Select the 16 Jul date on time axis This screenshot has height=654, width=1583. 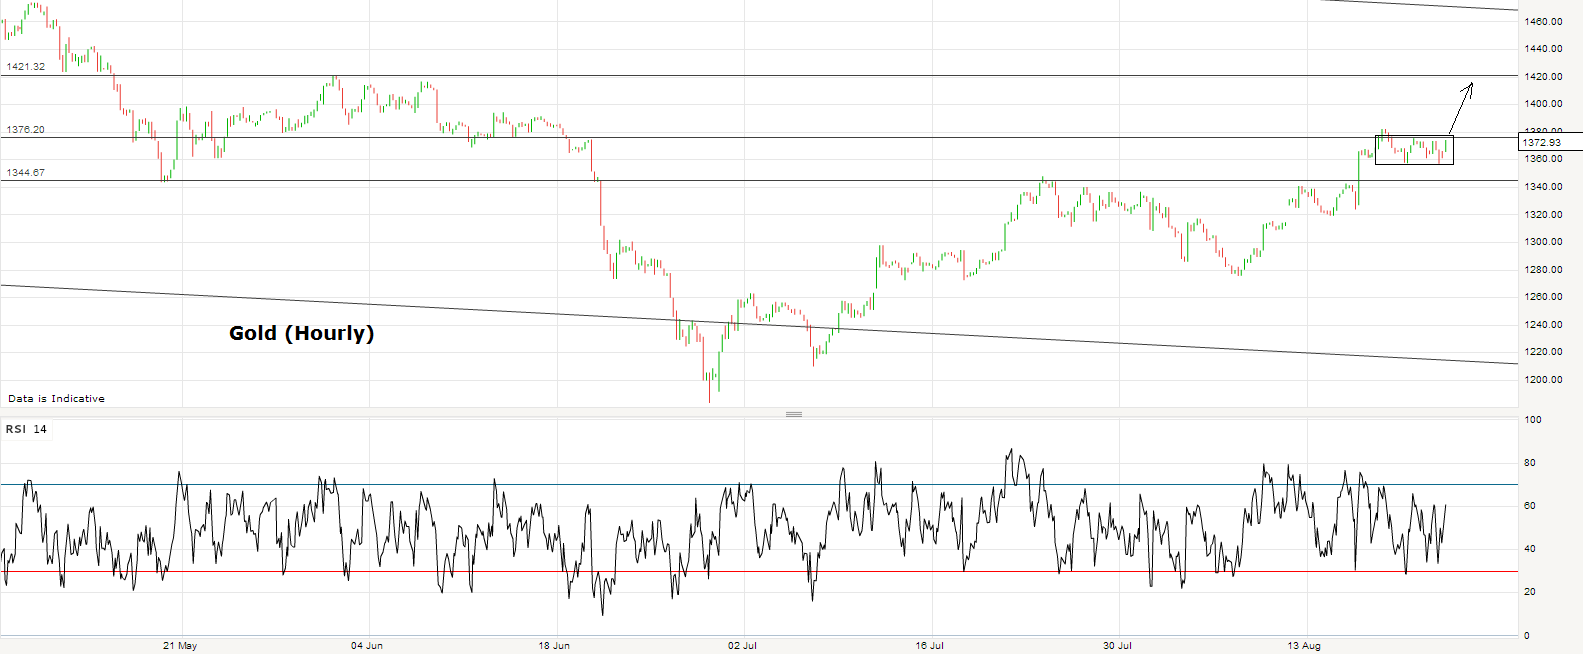click(929, 646)
